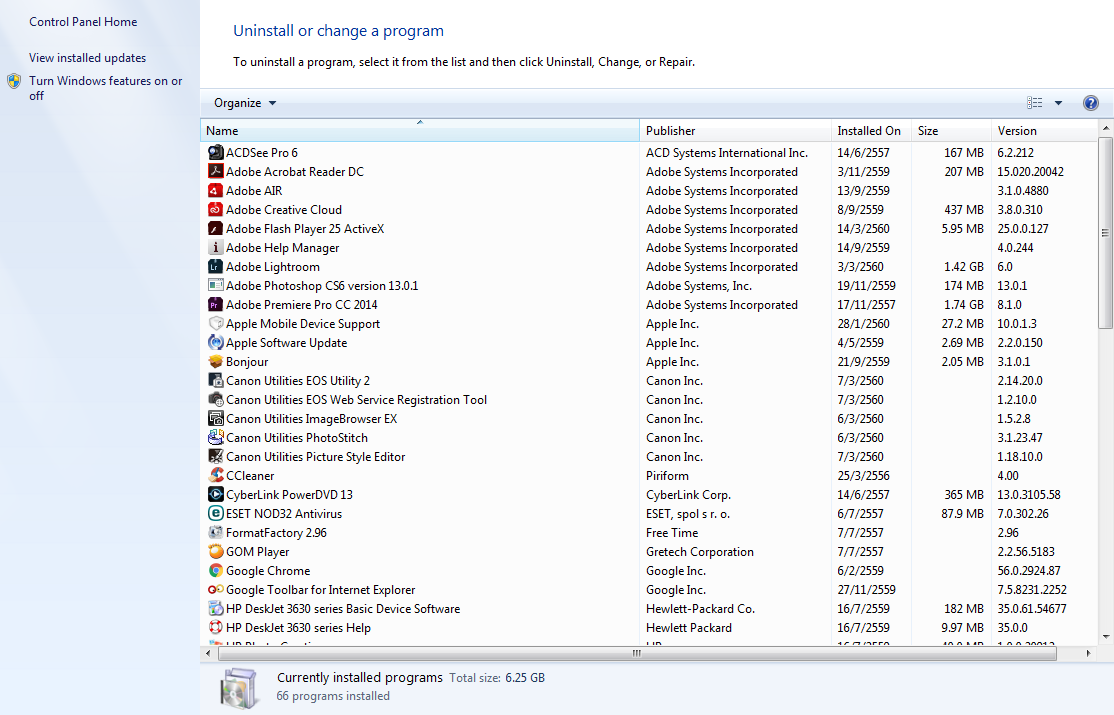Click the Adobe Premiere Pro CC 2014 icon
The image size is (1114, 715).
click(x=215, y=304)
